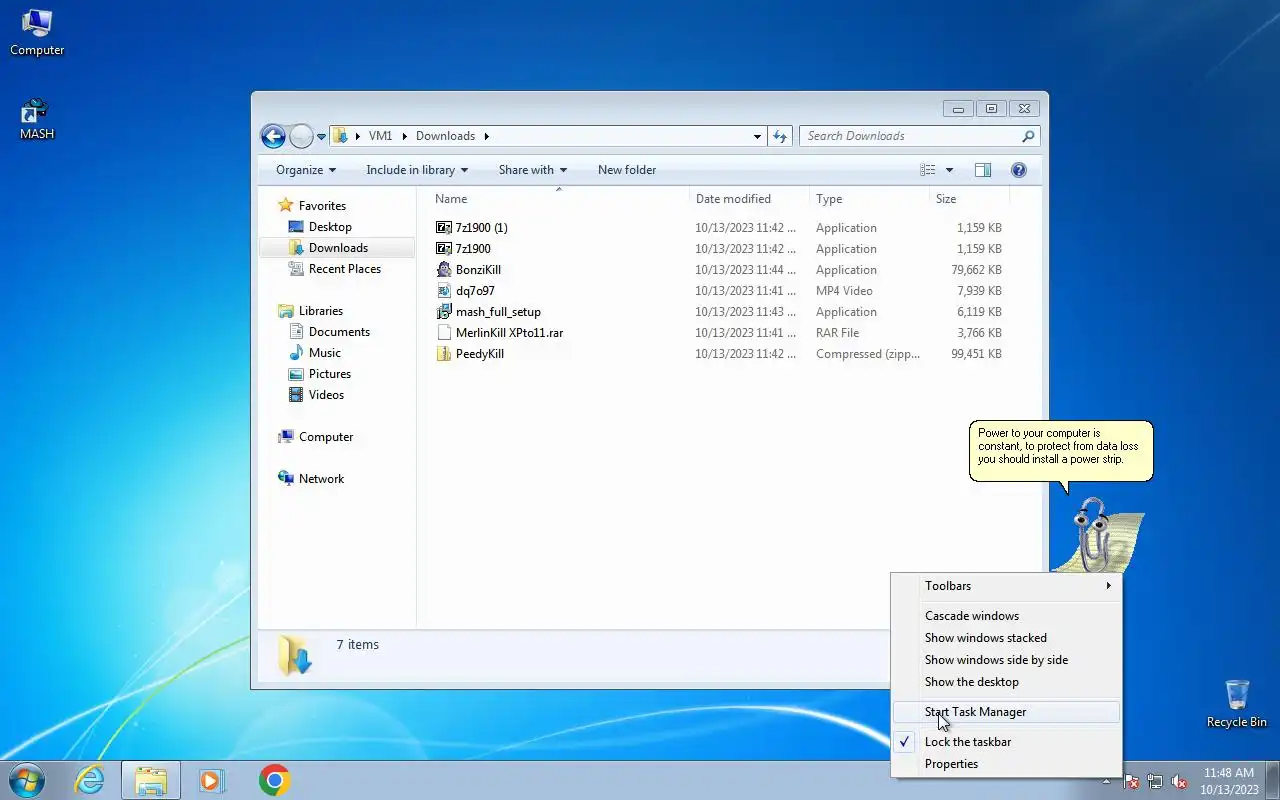Screen dimensions: 1280x800
Task: Launch Internet Explorer from taskbar
Action: [x=90, y=780]
